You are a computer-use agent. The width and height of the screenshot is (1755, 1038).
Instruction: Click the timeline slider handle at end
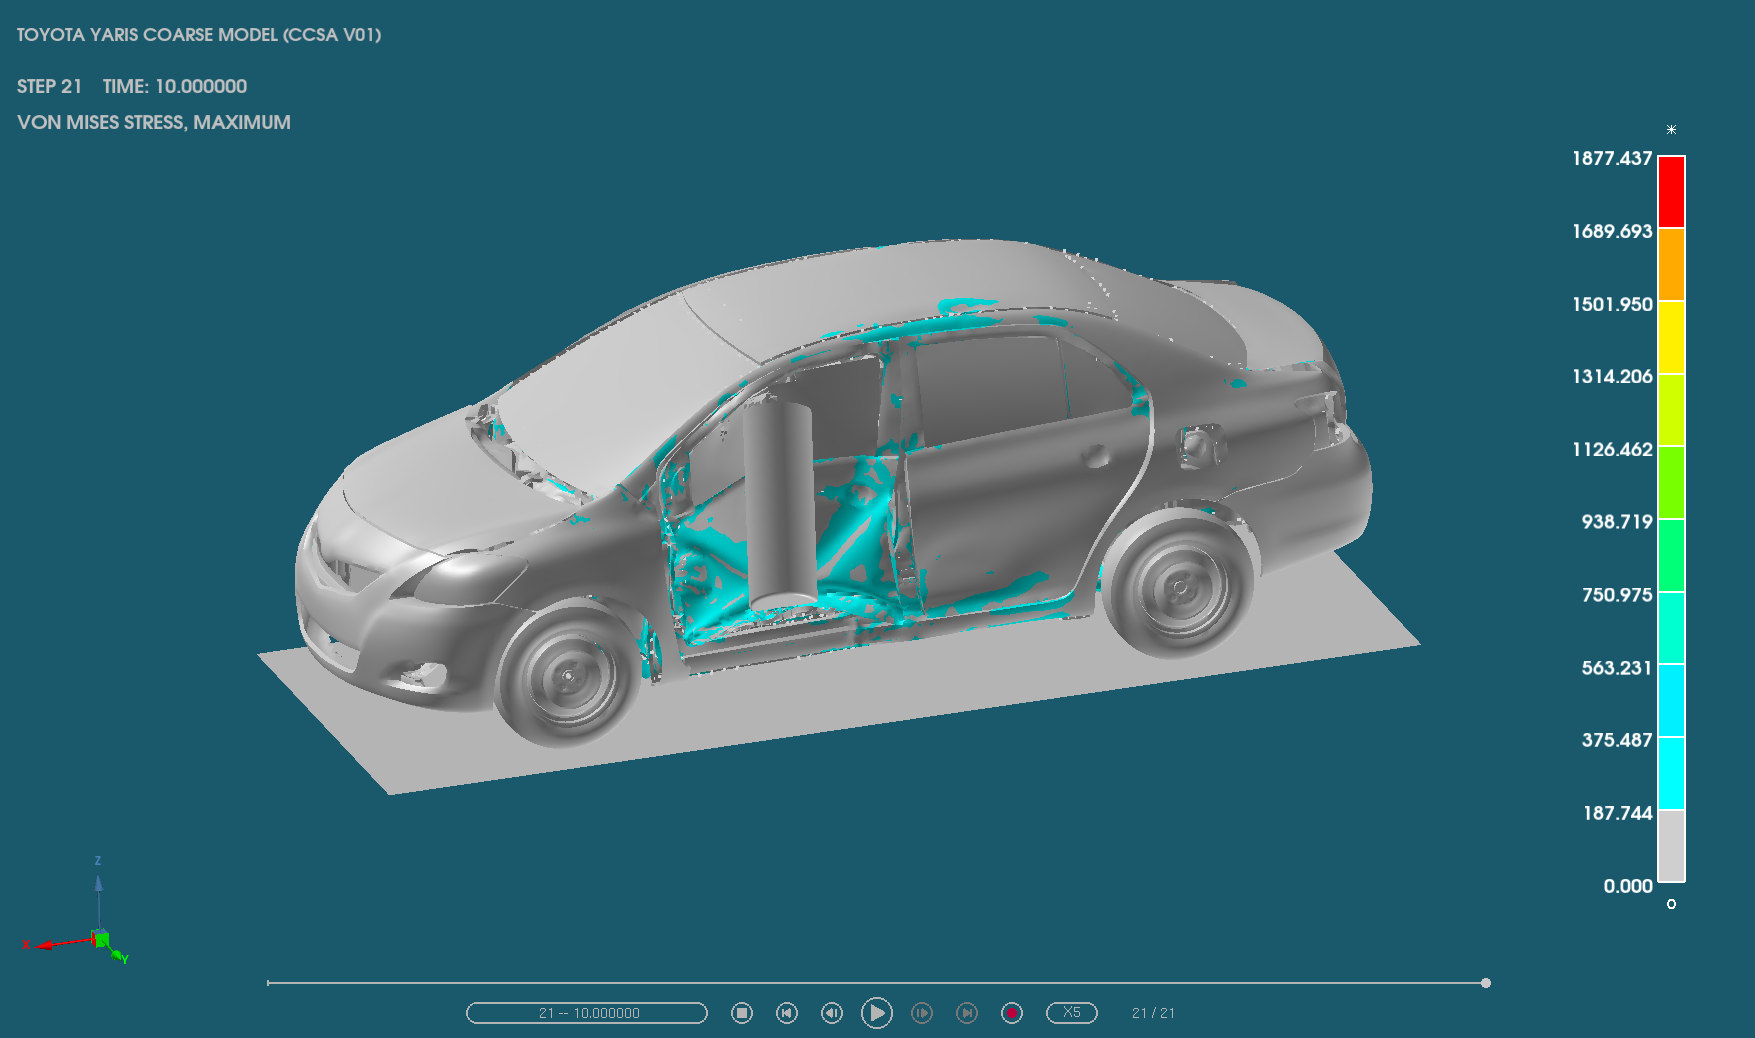[1486, 983]
